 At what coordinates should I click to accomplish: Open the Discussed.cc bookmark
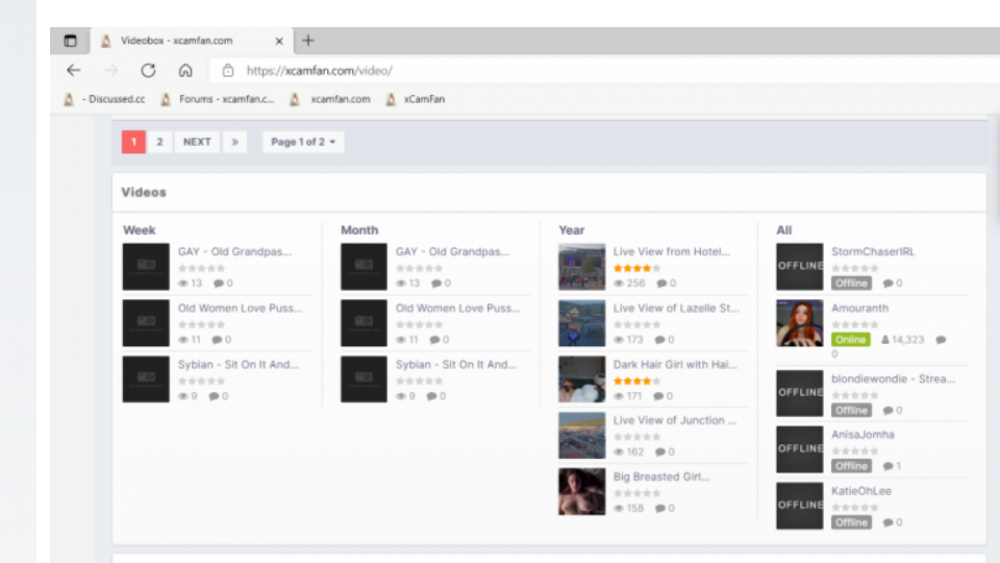click(105, 99)
